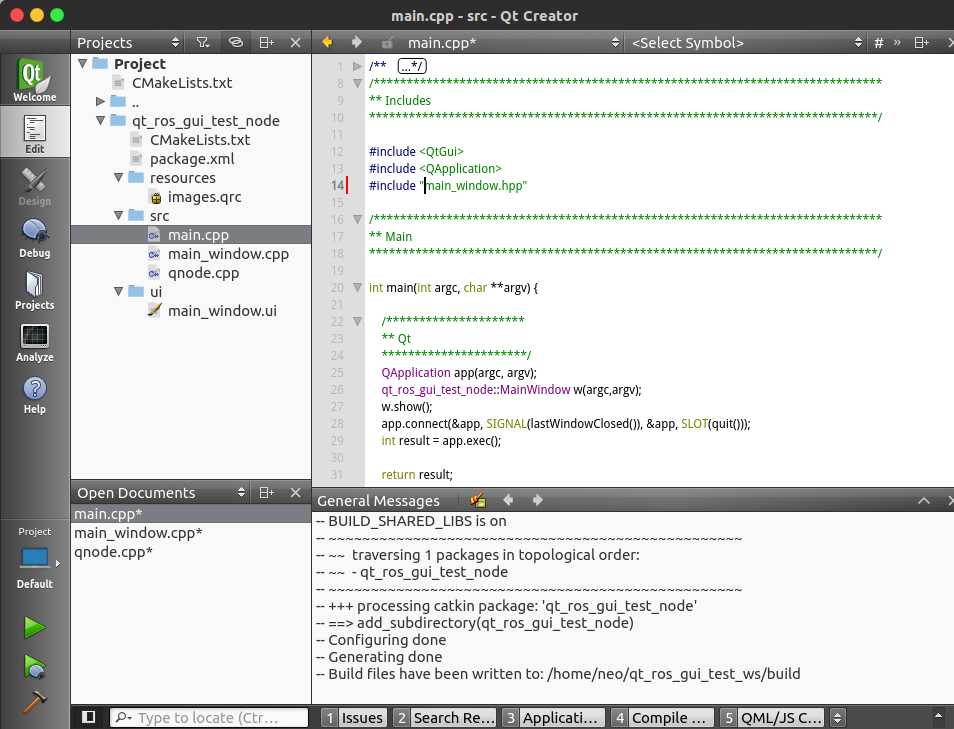
Task: Clear the General Messages output
Action: coord(478,500)
